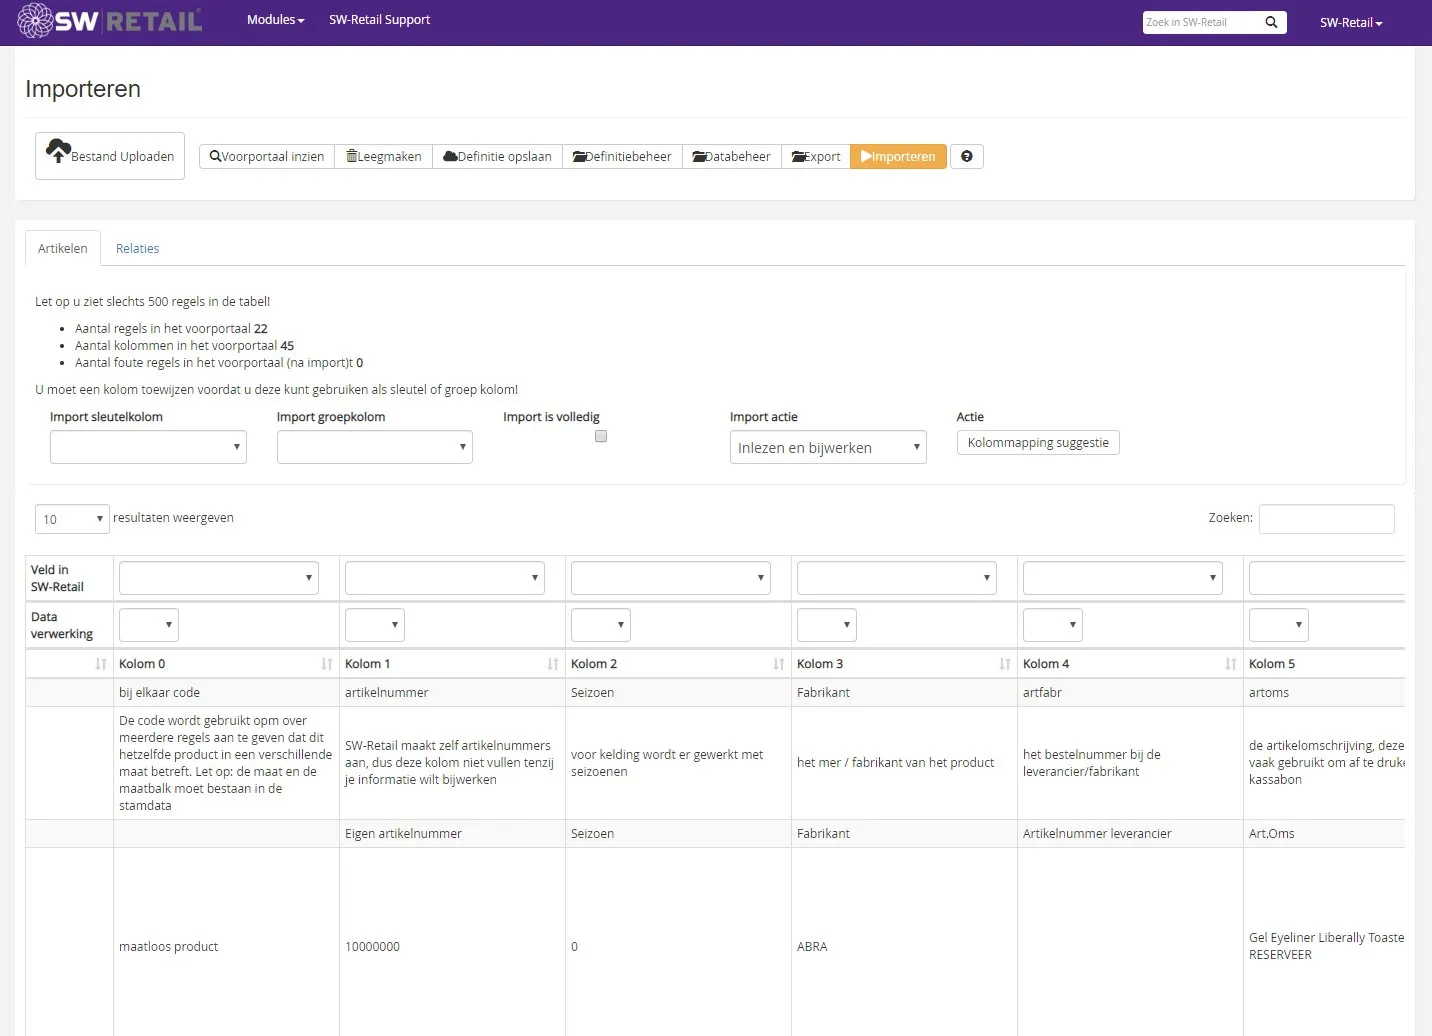The height and width of the screenshot is (1036, 1432).
Task: Sort by Kolom 1 sort icon
Action: pyautogui.click(x=552, y=664)
